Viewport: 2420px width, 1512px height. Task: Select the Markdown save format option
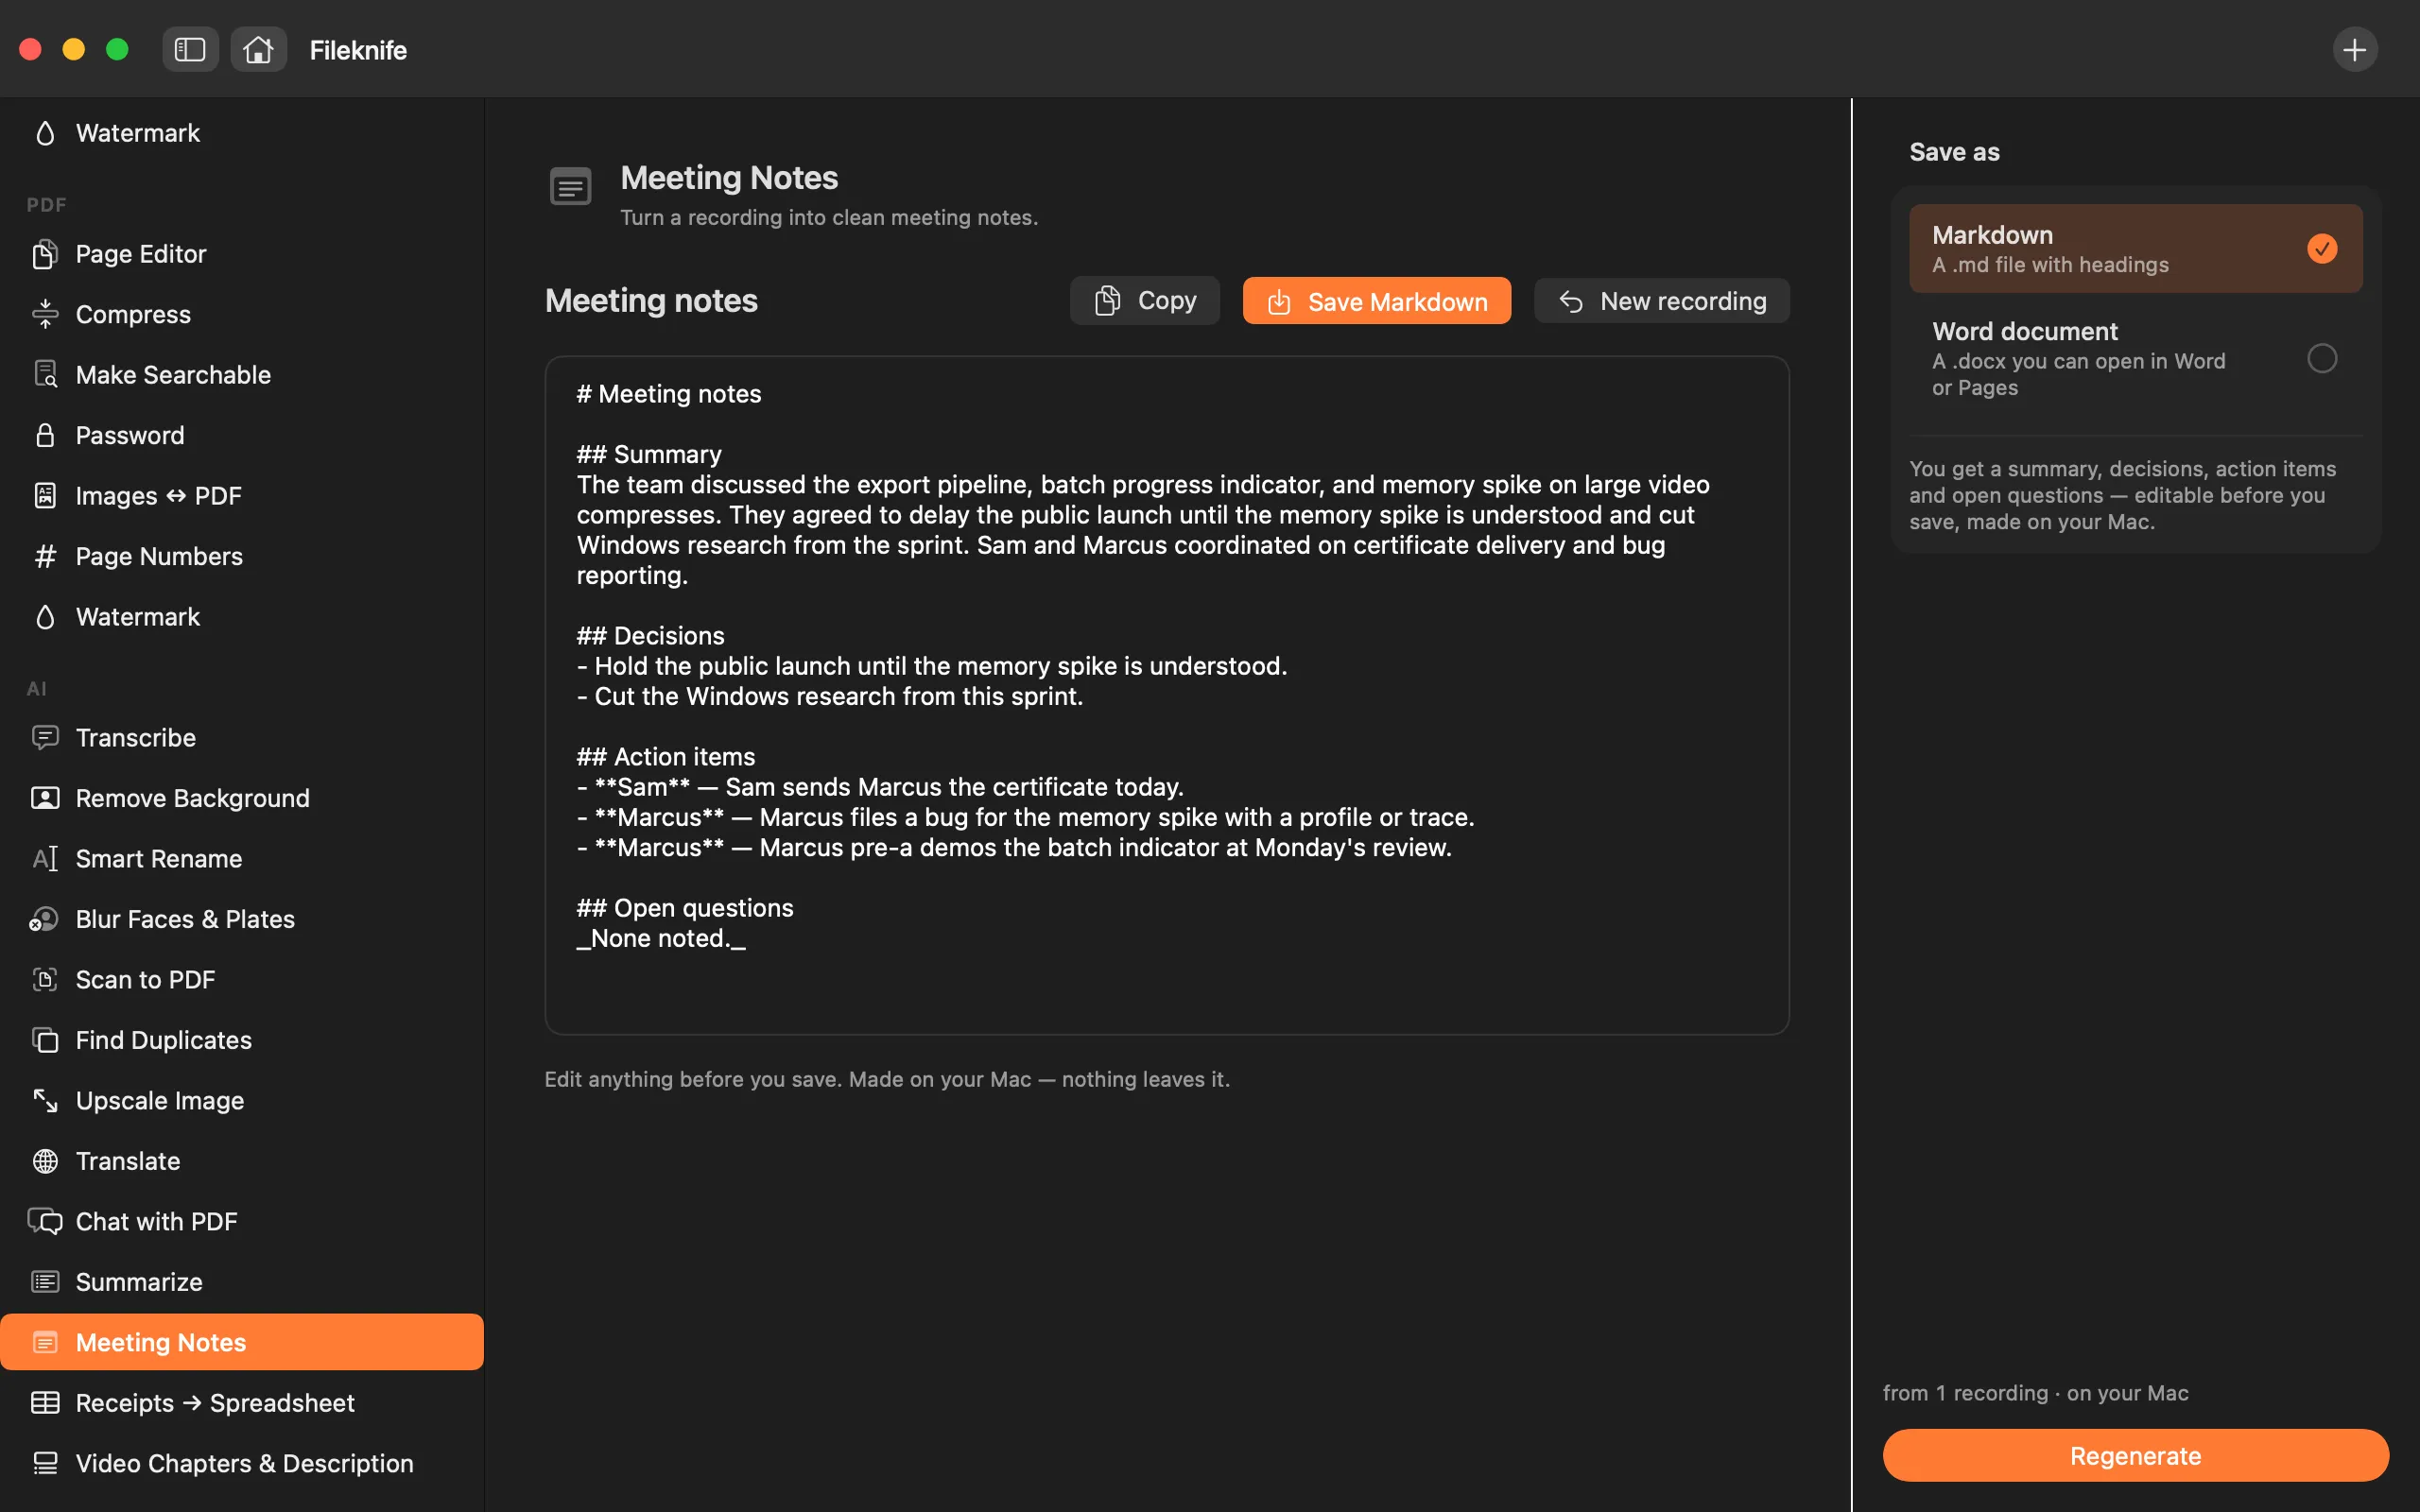pyautogui.click(x=2135, y=249)
